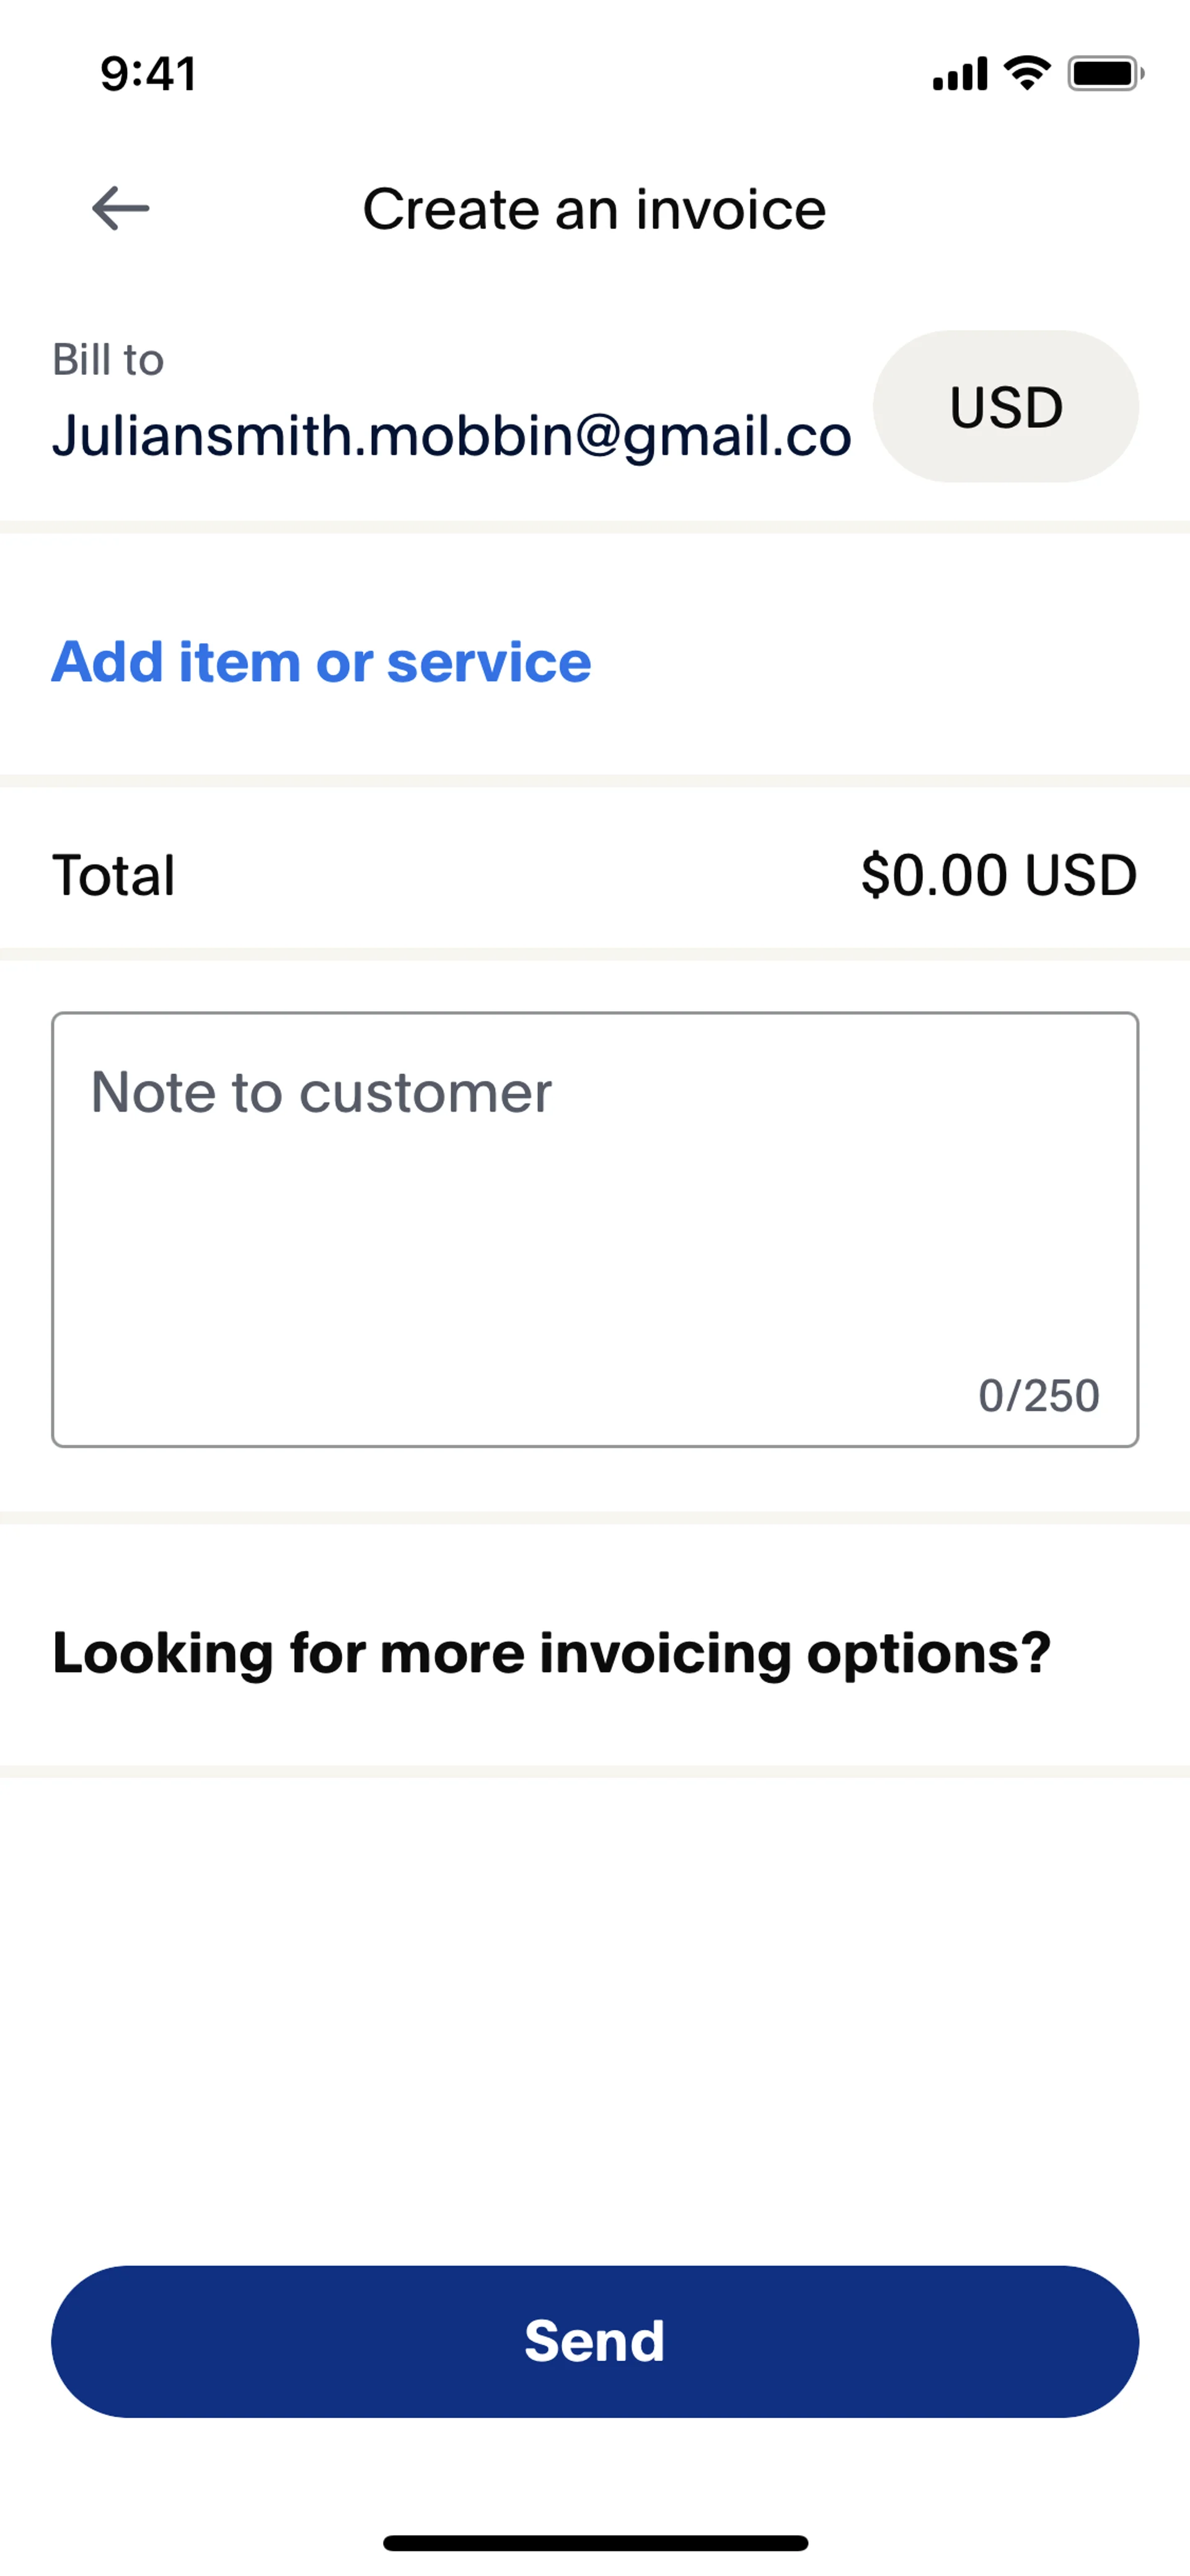
Task: Expand 'Looking for more invoicing options?'
Action: coord(551,1652)
